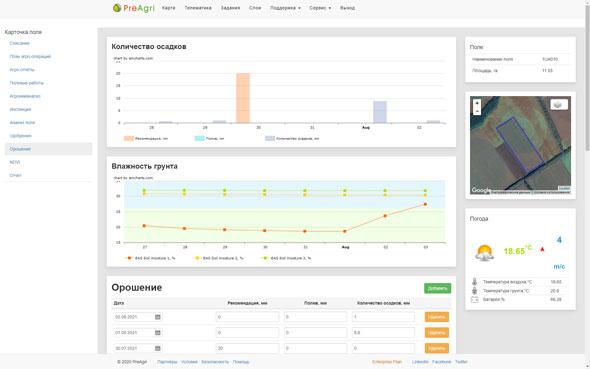Toggle BAS Soil moisture 1 legend marker

[x=129, y=258]
